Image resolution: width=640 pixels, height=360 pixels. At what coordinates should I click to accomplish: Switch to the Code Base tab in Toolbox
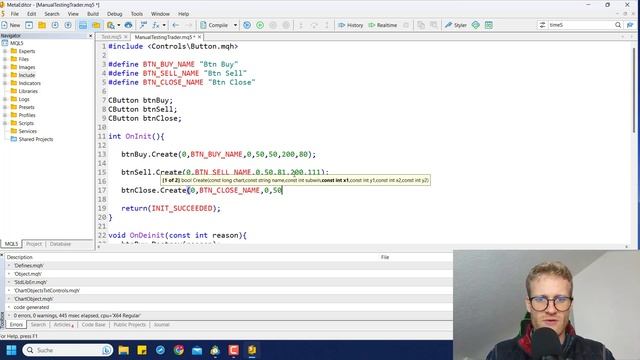click(x=93, y=324)
